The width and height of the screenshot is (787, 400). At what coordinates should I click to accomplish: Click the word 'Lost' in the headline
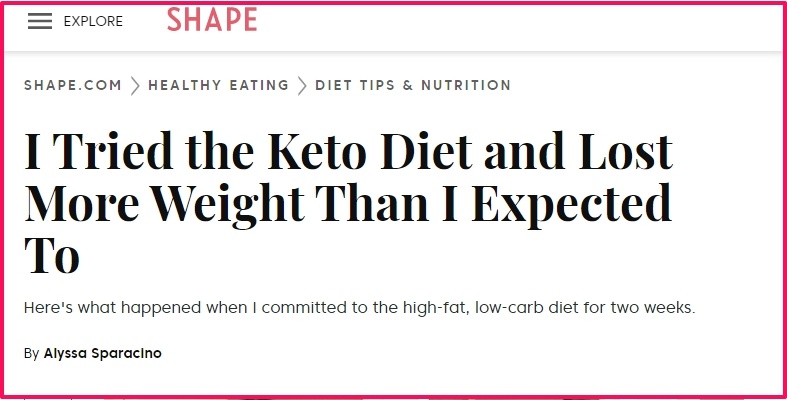[626, 151]
